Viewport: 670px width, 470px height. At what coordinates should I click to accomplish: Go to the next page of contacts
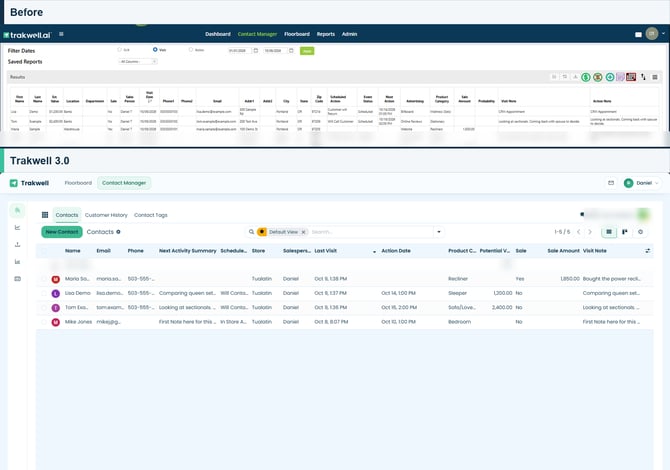590,232
